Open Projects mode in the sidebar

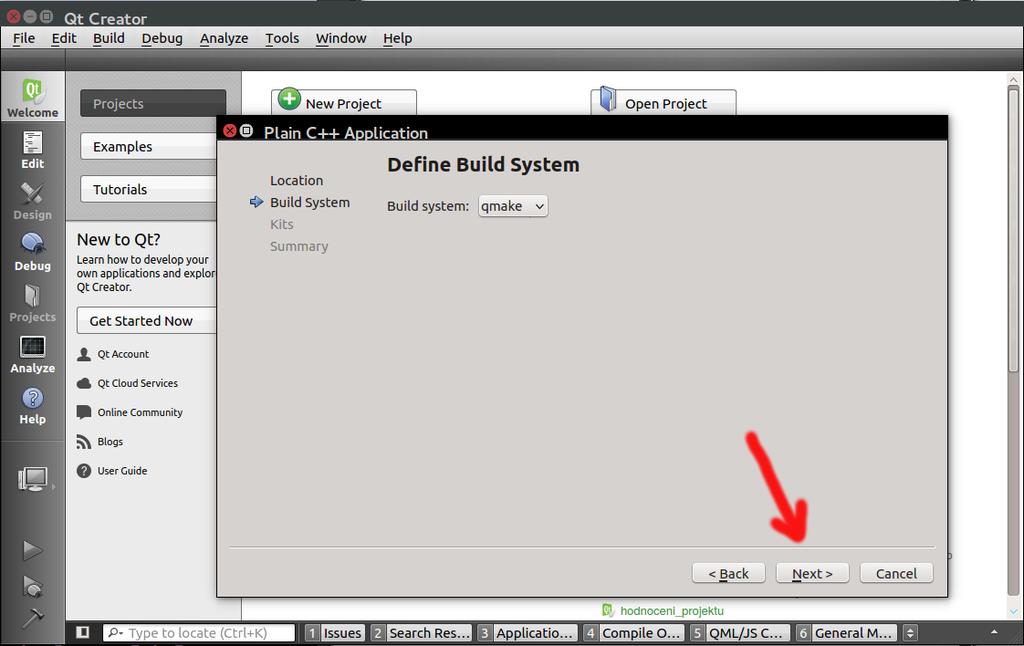[32, 303]
